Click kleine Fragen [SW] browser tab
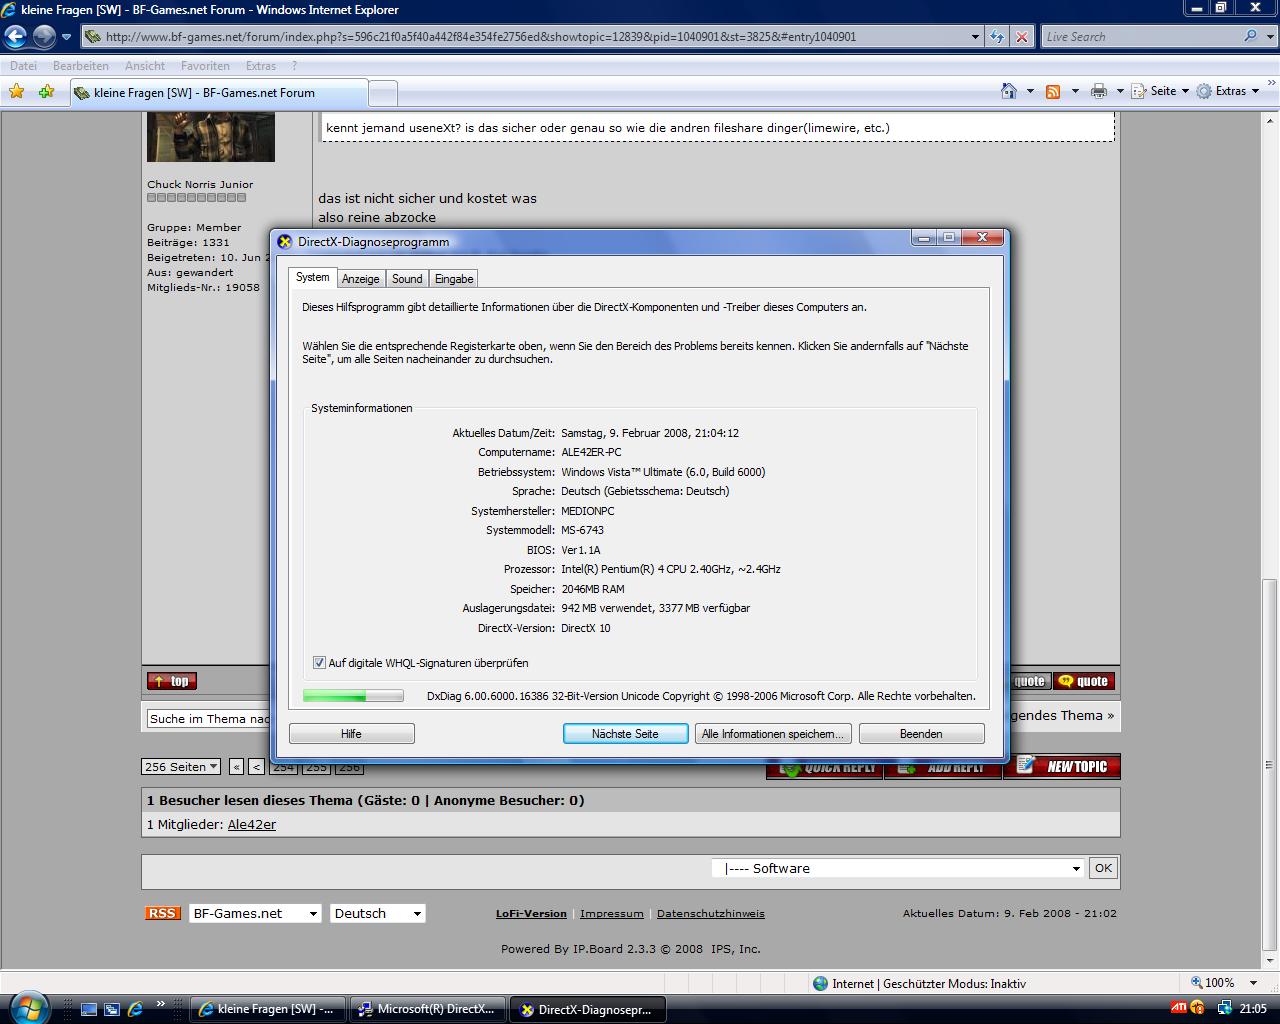Image resolution: width=1280 pixels, height=1024 pixels. [x=219, y=93]
